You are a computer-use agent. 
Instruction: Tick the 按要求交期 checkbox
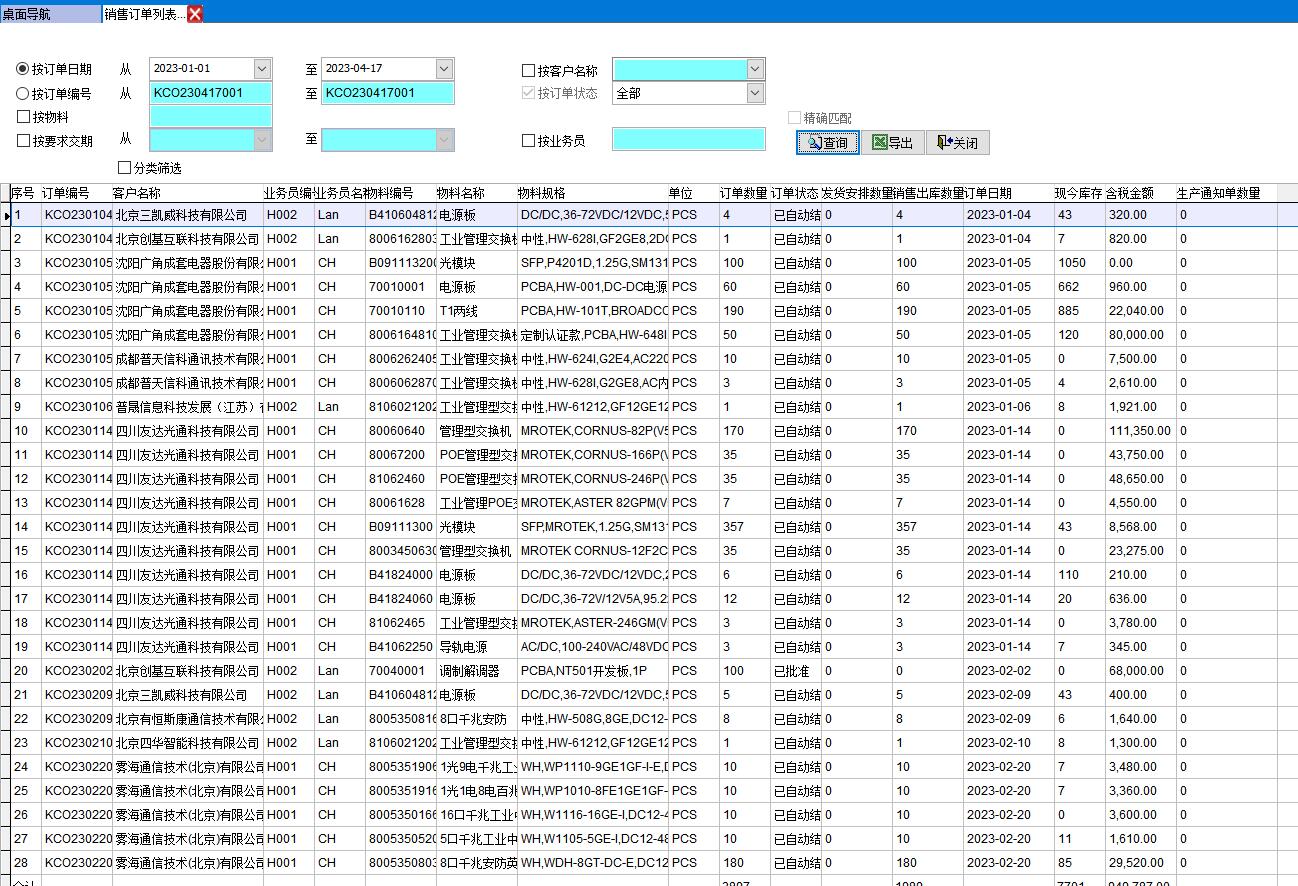pos(23,141)
